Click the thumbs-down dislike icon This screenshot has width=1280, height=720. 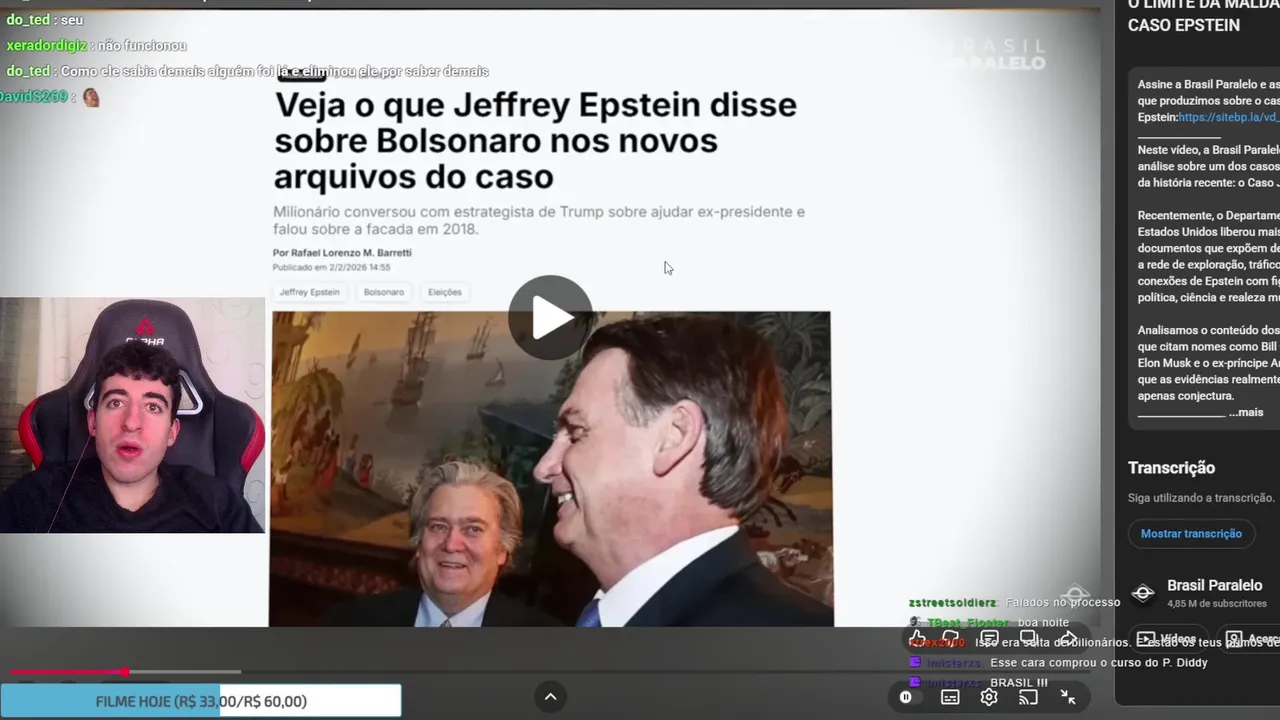pyautogui.click(x=951, y=638)
